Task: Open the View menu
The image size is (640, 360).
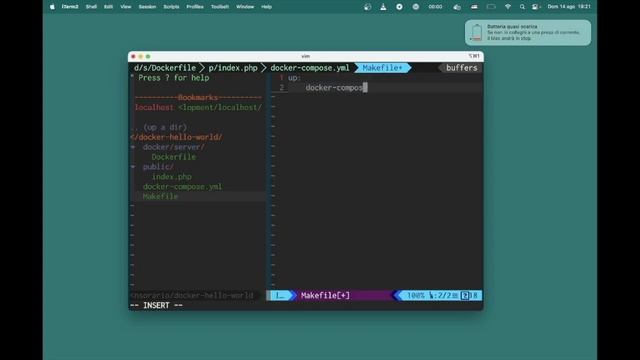Action: pyautogui.click(x=126, y=7)
